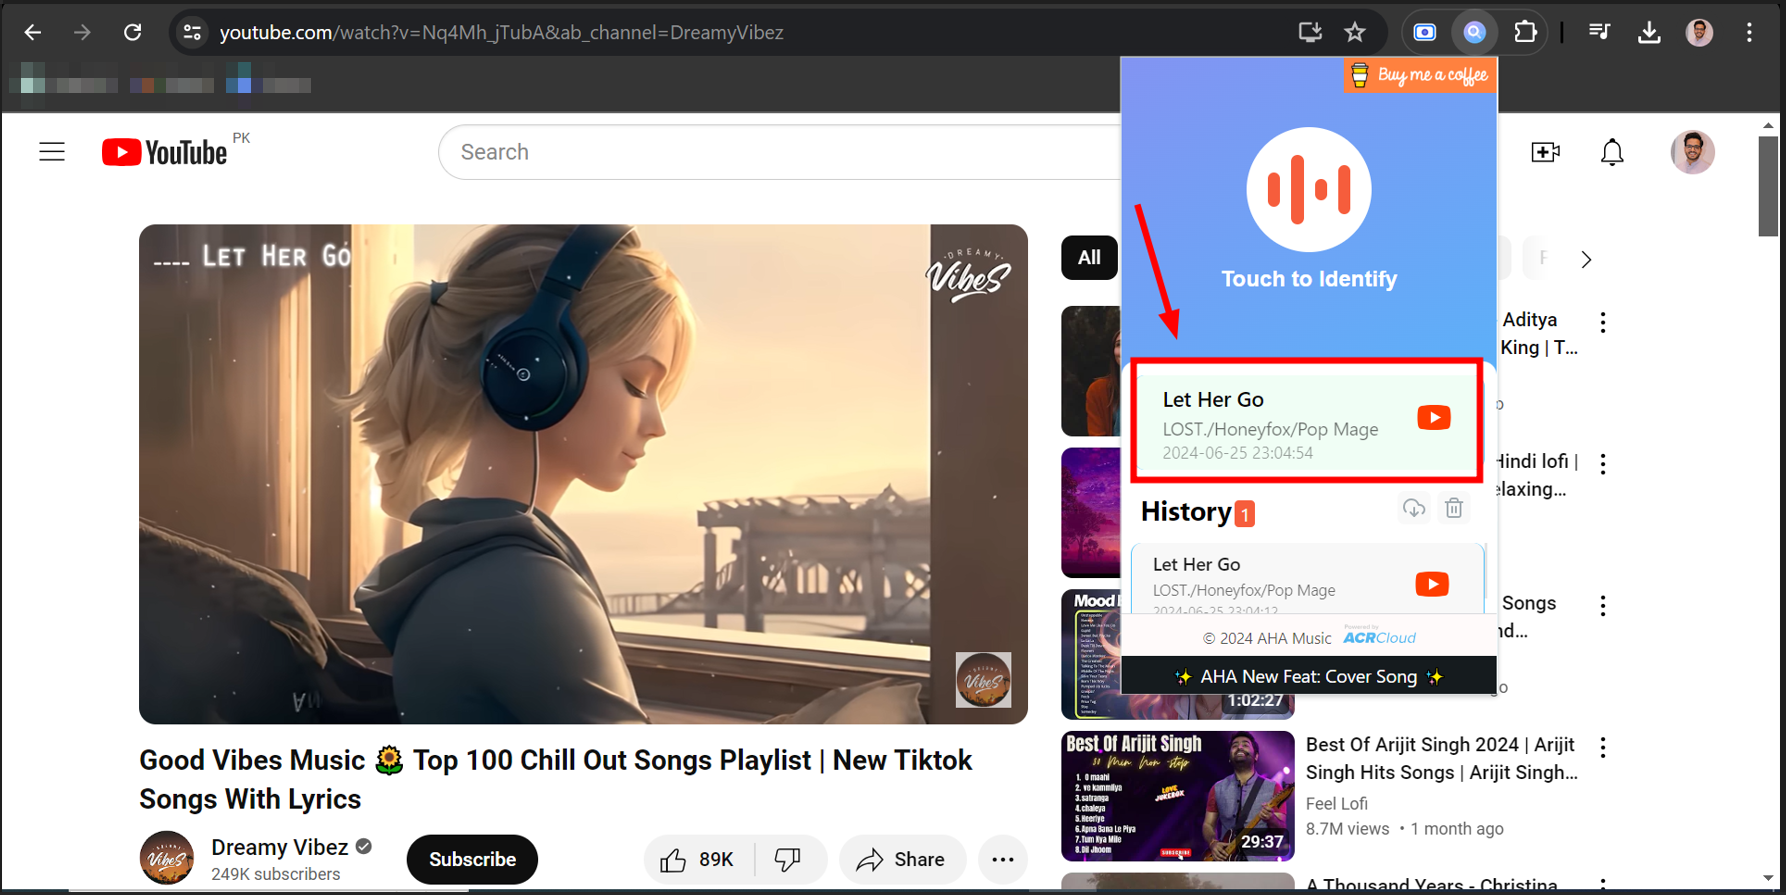Open options menu for Arijit Singh video
This screenshot has width=1786, height=895.
tap(1603, 747)
